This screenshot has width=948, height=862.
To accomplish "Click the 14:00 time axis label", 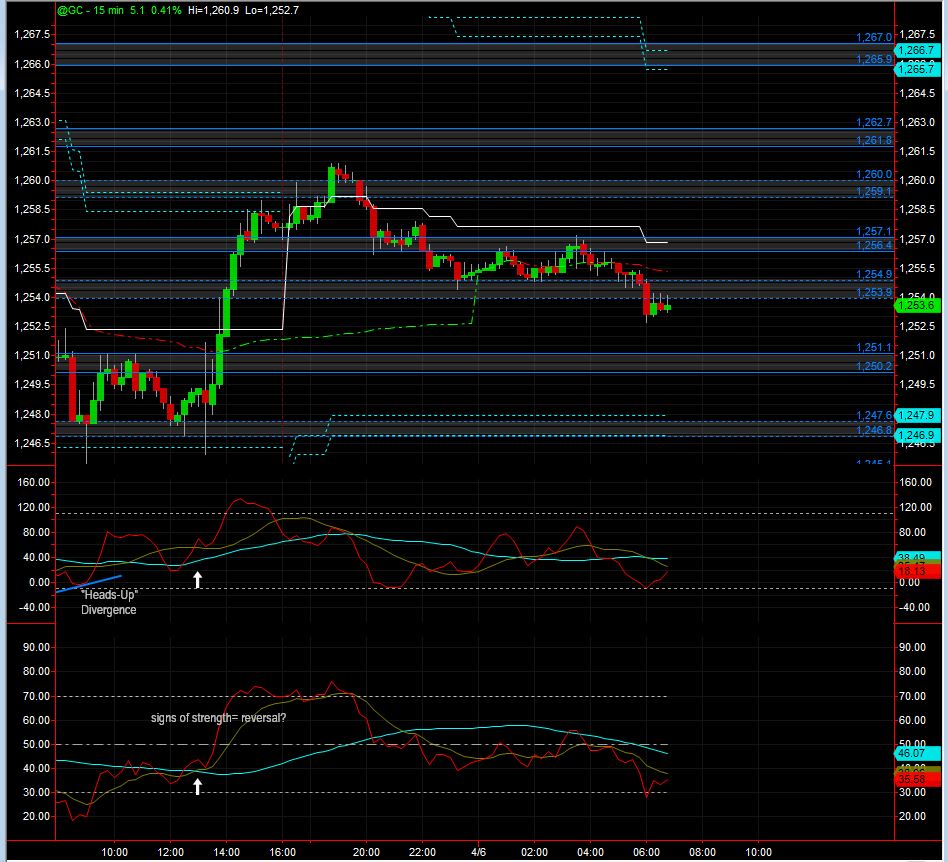I will pyautogui.click(x=226, y=852).
